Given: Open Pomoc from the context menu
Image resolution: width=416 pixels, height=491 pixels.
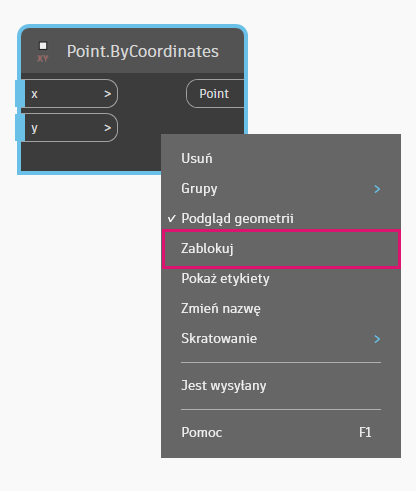Looking at the screenshot, I should [x=281, y=432].
